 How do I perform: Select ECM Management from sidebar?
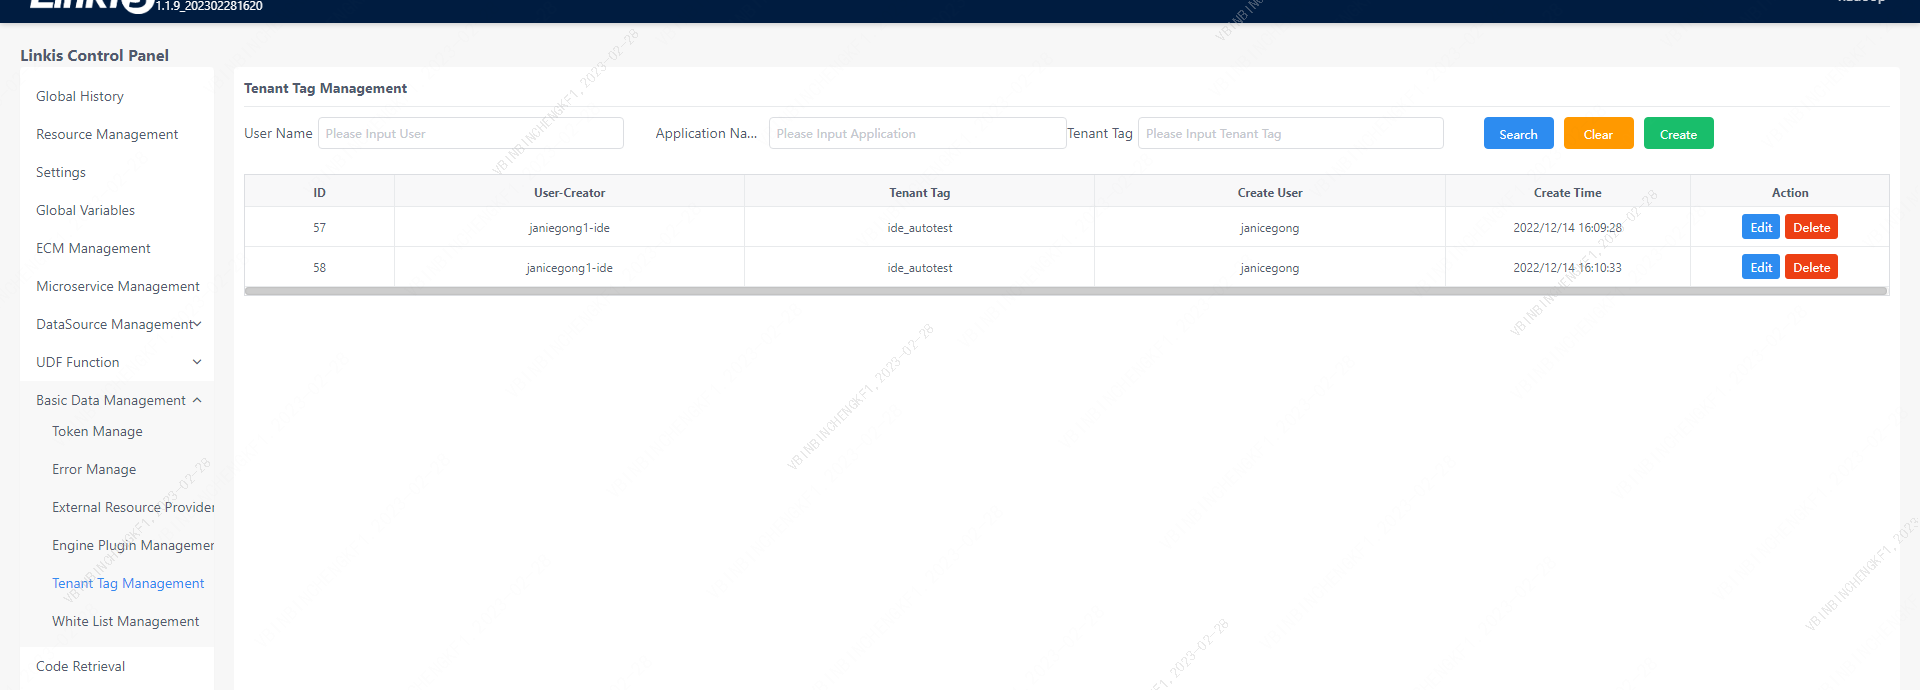93,248
